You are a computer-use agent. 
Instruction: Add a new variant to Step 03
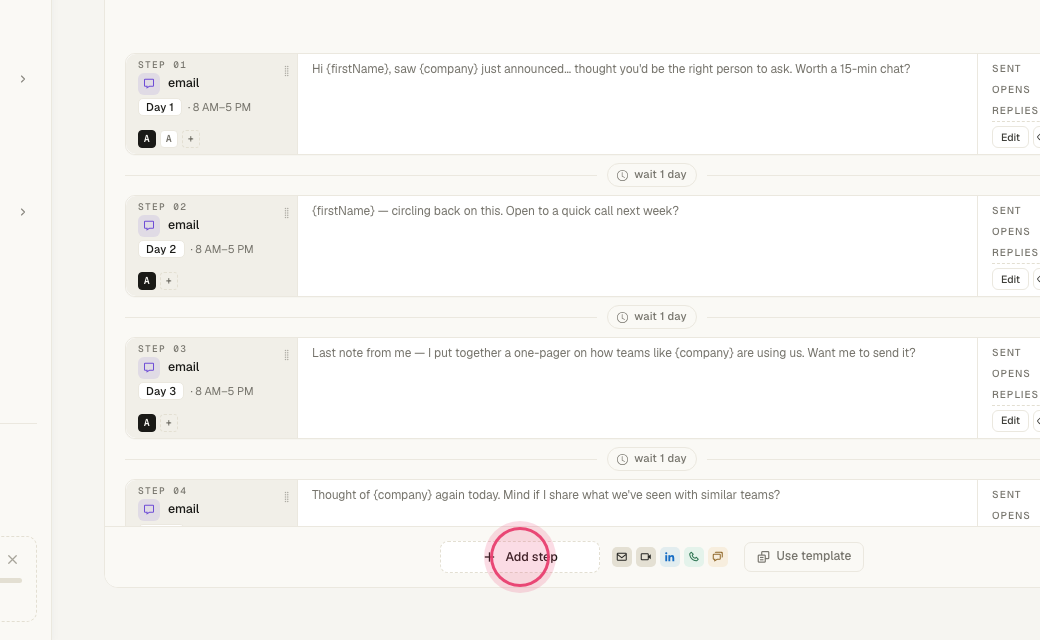click(x=168, y=423)
